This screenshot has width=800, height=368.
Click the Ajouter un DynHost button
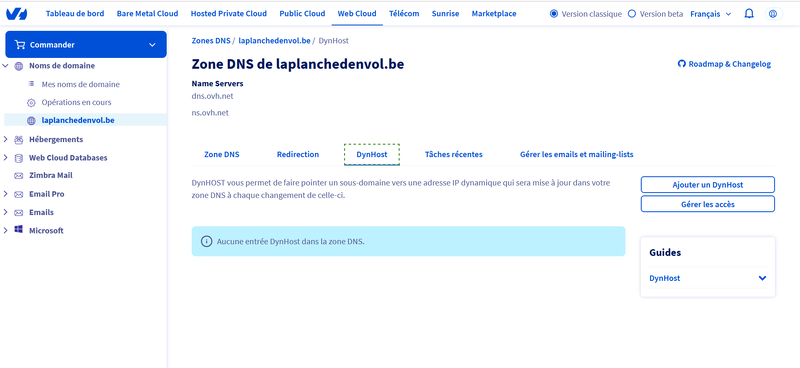[708, 185]
